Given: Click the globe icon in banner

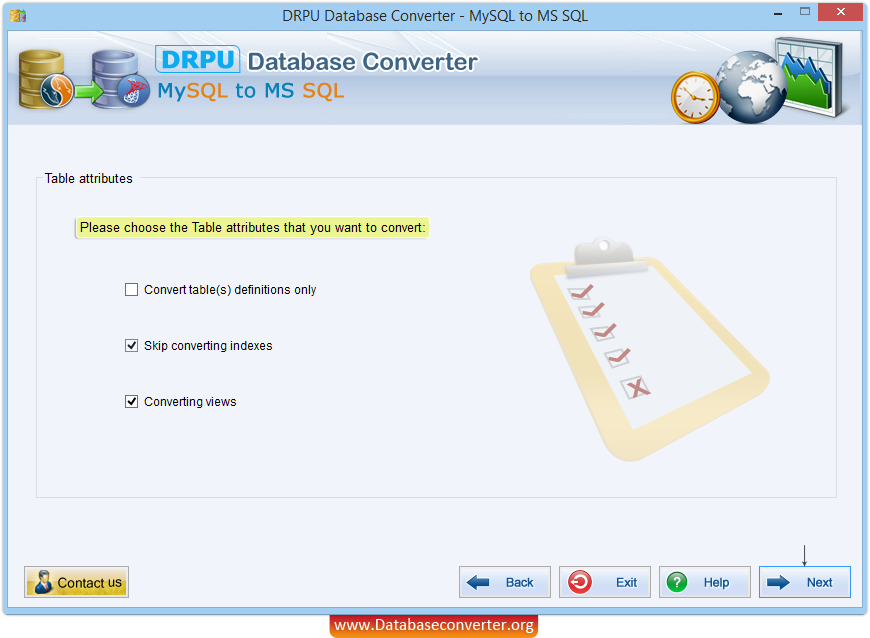Looking at the screenshot, I should point(750,87).
